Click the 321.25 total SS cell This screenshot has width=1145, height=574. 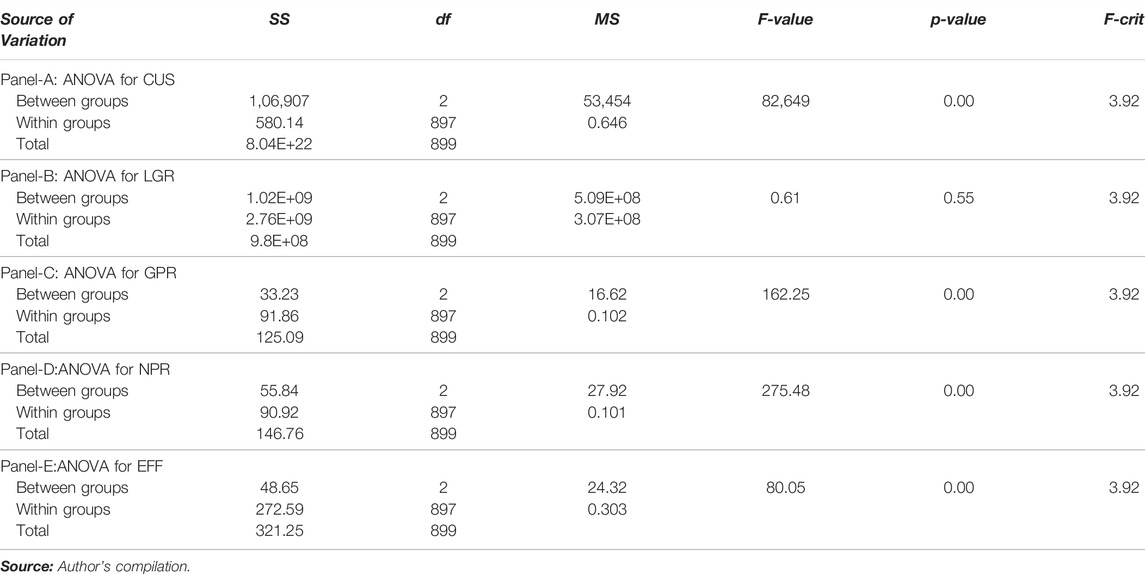coord(280,530)
